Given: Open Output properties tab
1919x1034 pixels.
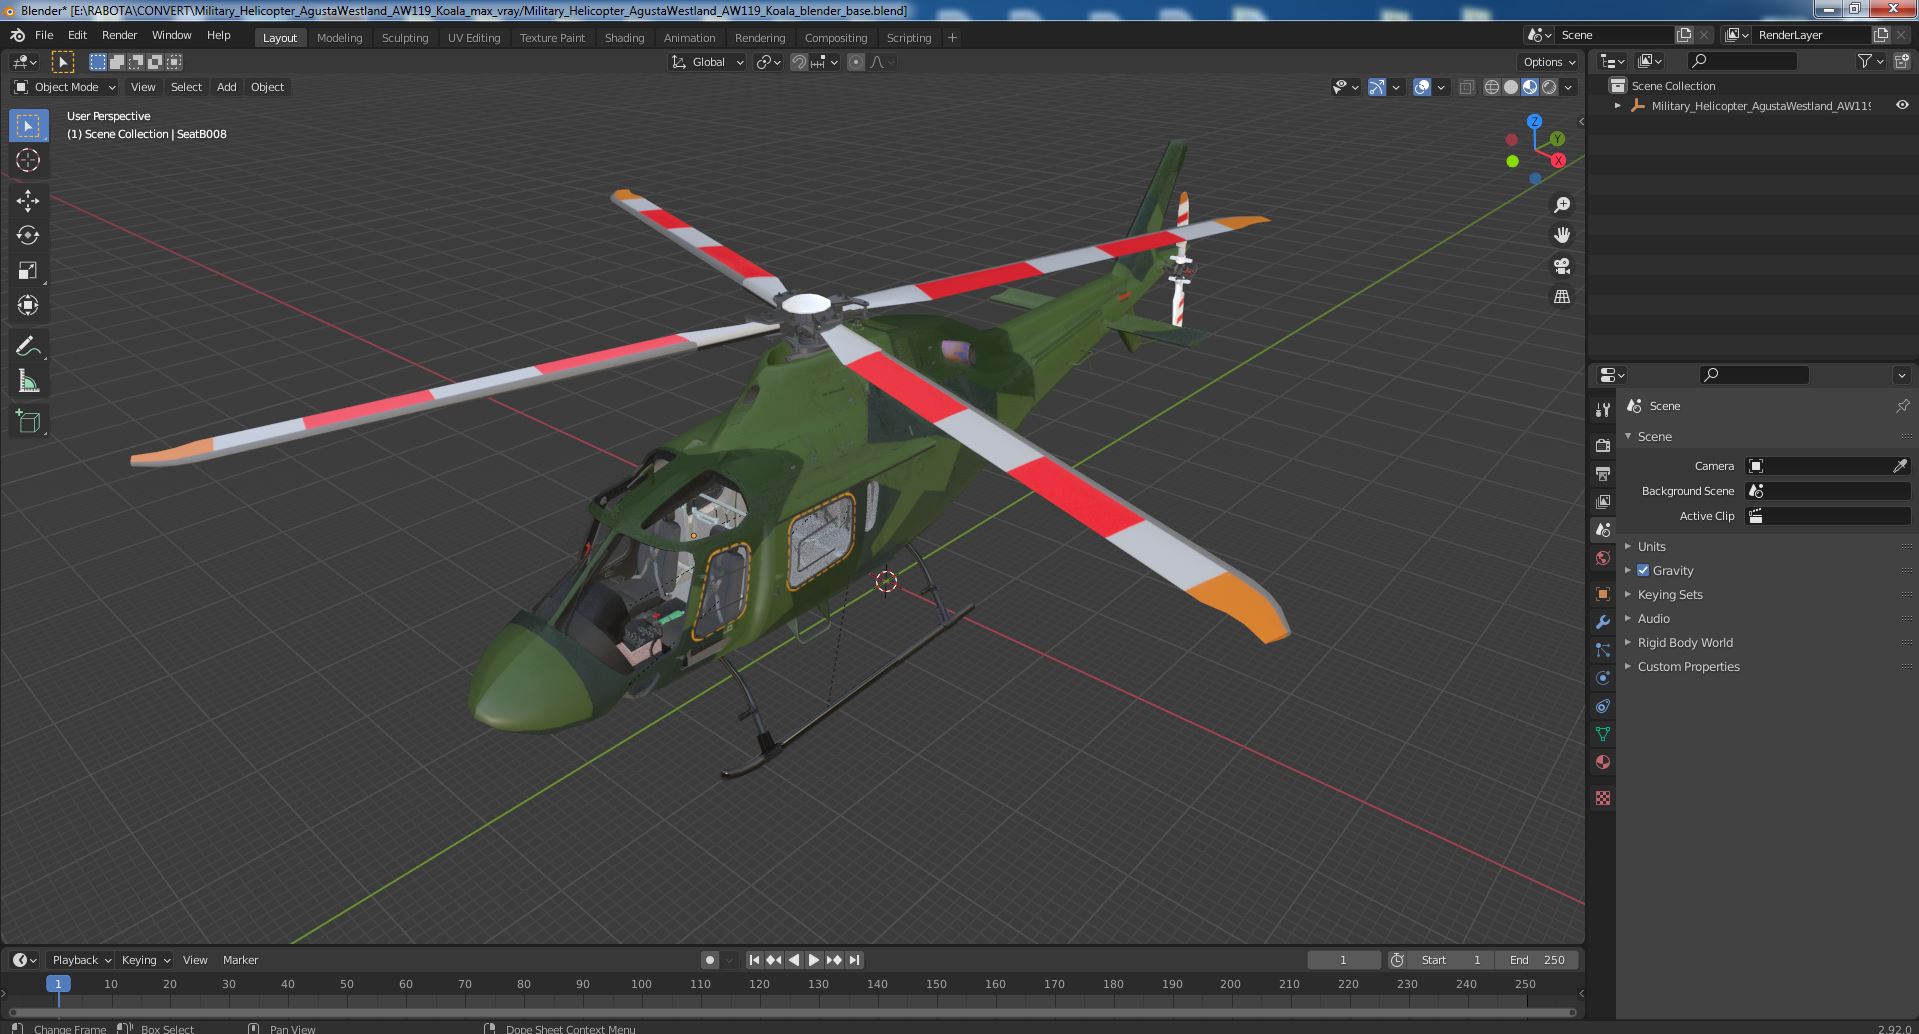Looking at the screenshot, I should point(1603,473).
